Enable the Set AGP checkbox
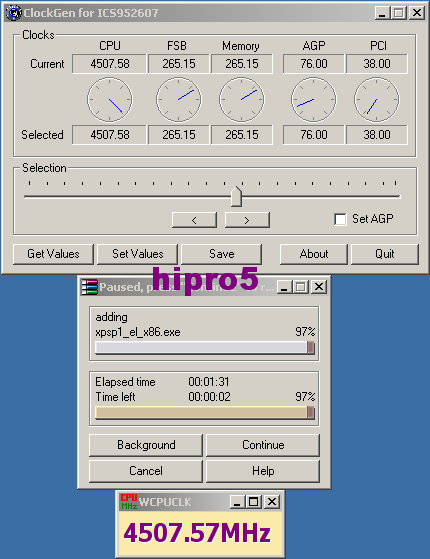Viewport: 430px width, 559px height. (x=340, y=219)
